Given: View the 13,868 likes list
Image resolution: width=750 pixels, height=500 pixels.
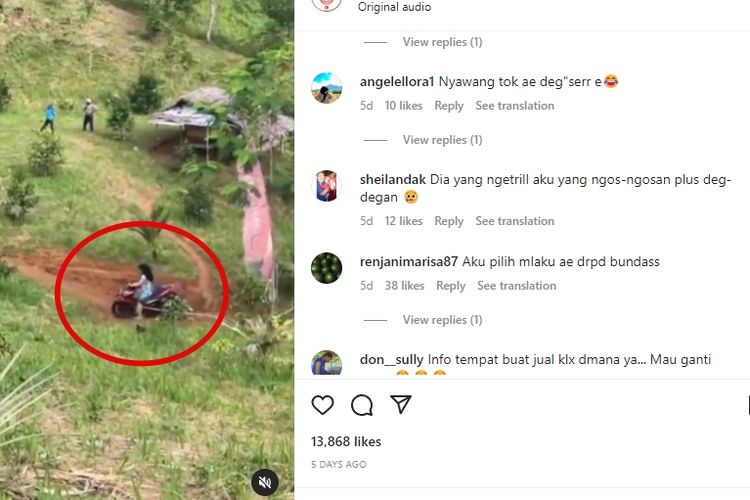Looking at the screenshot, I should click(x=346, y=441).
